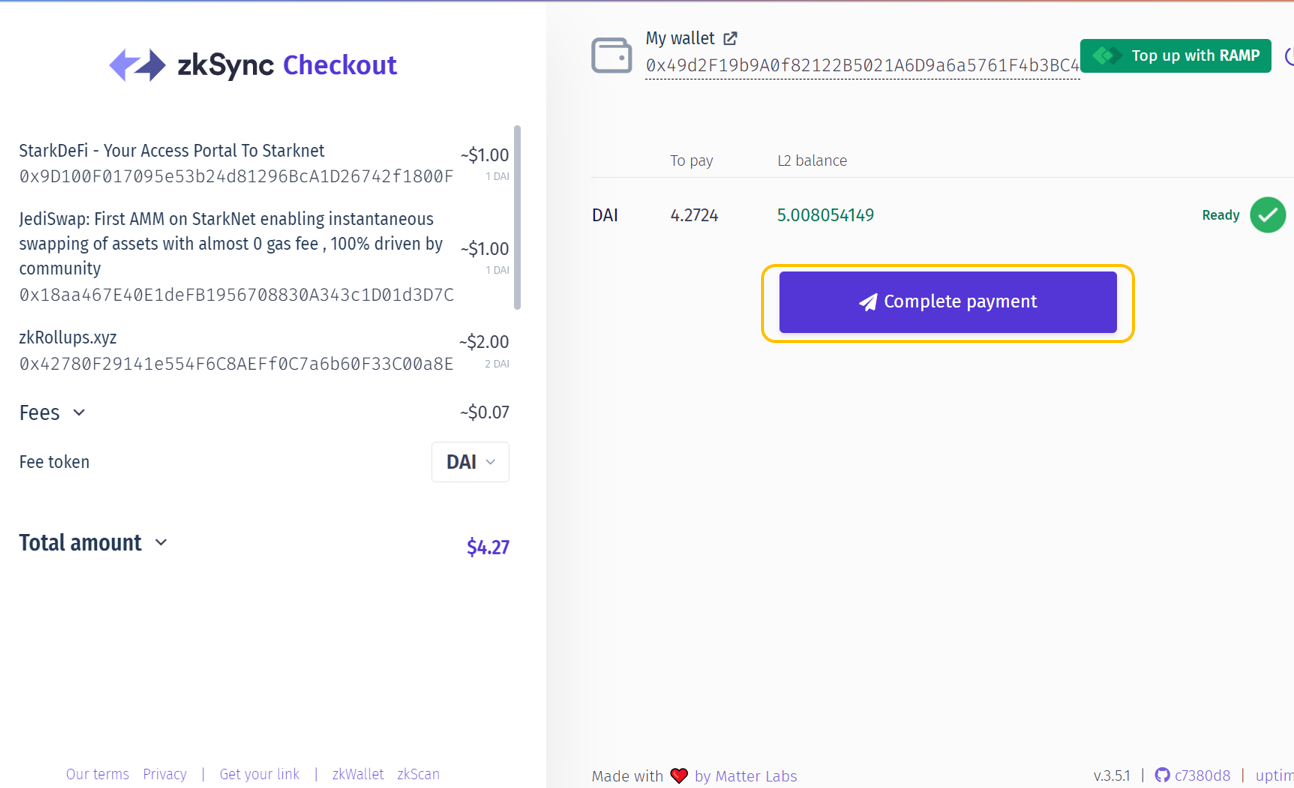
Task: Expand the Fees breakdown chevron
Action: (79, 413)
